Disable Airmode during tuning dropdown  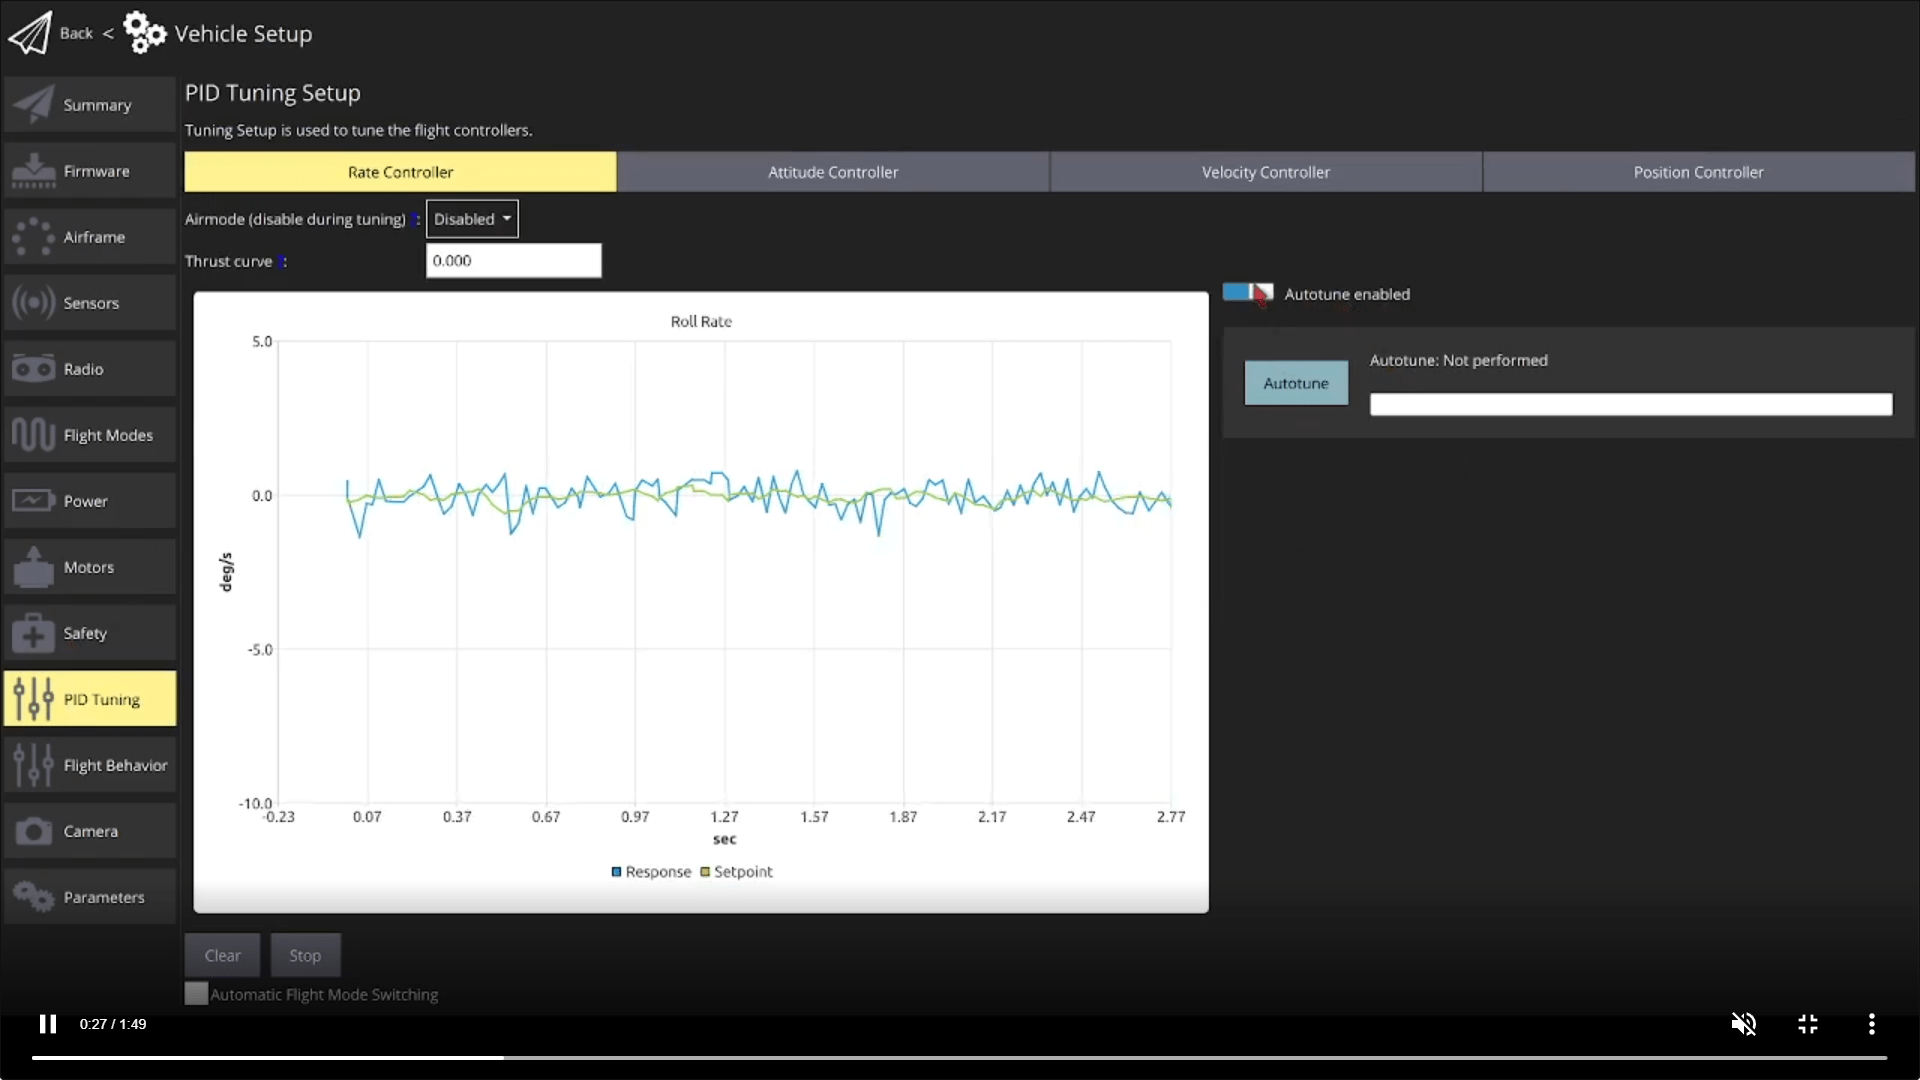471,219
